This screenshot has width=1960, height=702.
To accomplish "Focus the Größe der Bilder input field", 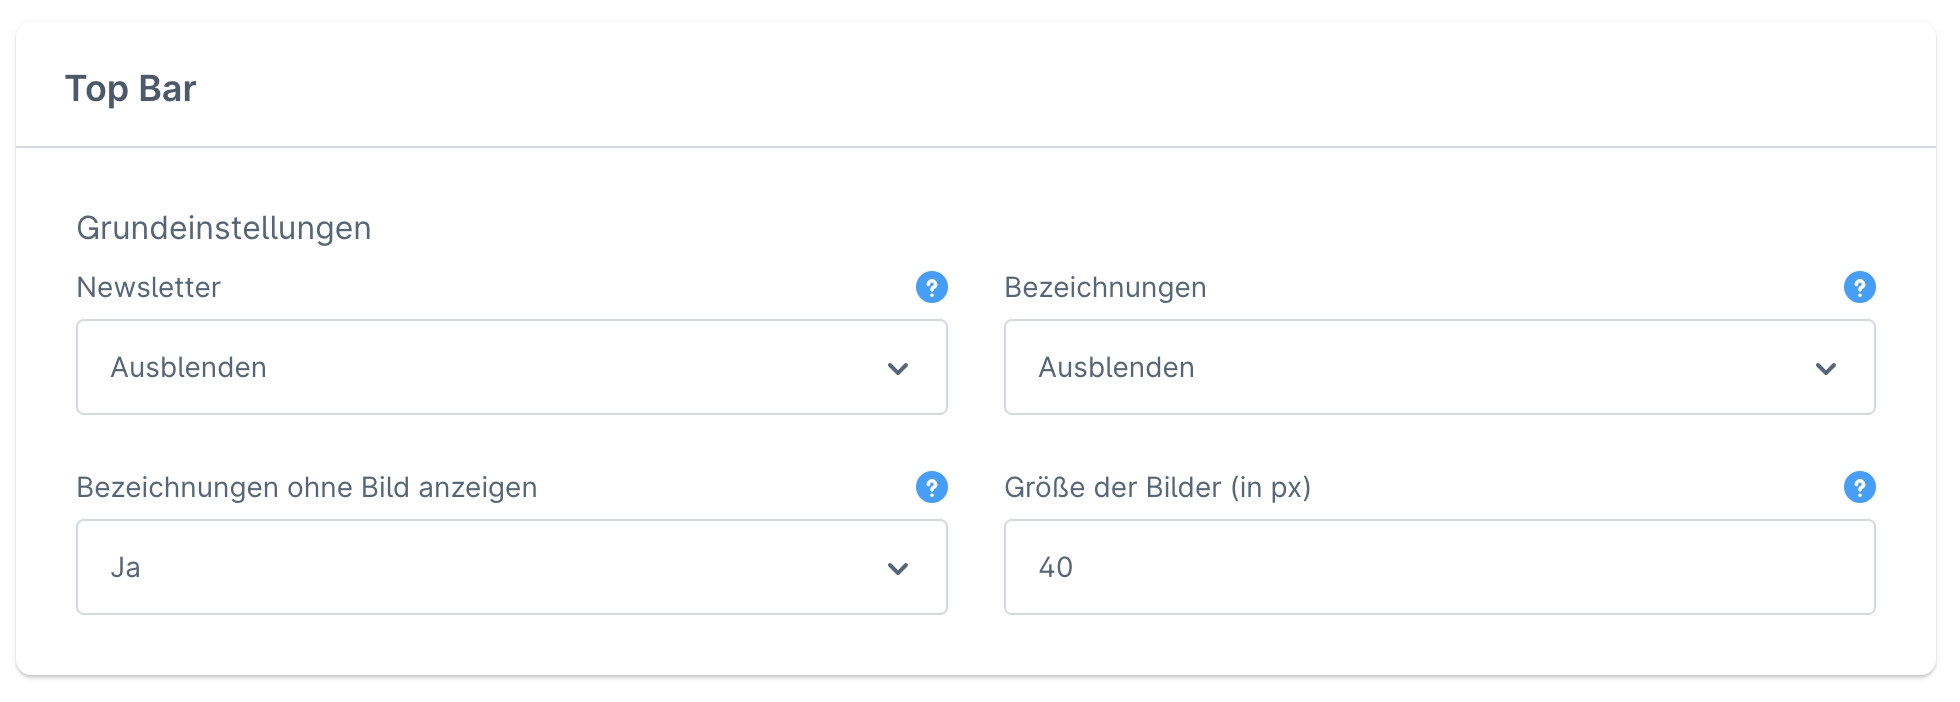I will point(1439,567).
